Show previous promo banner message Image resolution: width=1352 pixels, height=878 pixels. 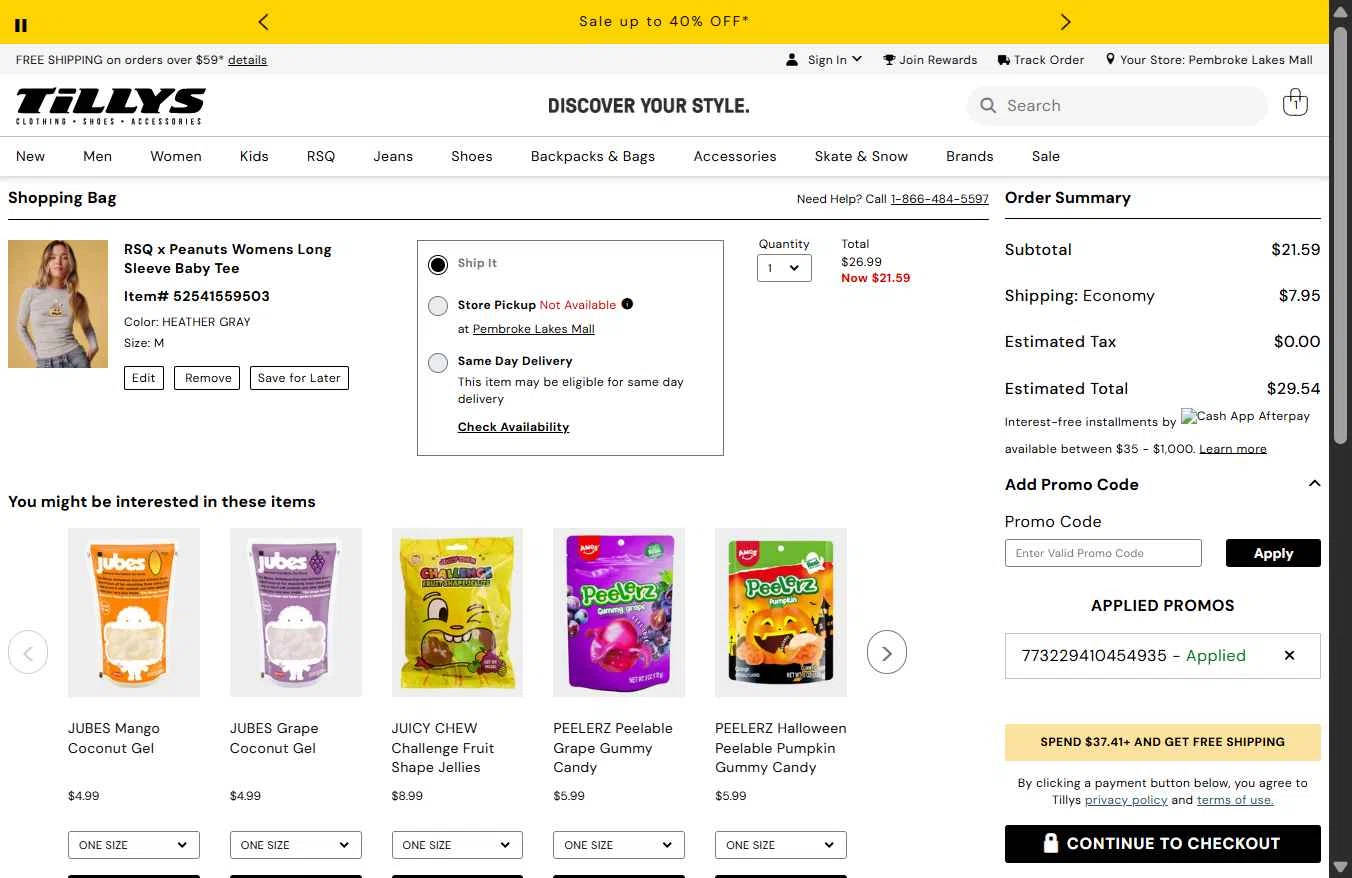tap(264, 22)
